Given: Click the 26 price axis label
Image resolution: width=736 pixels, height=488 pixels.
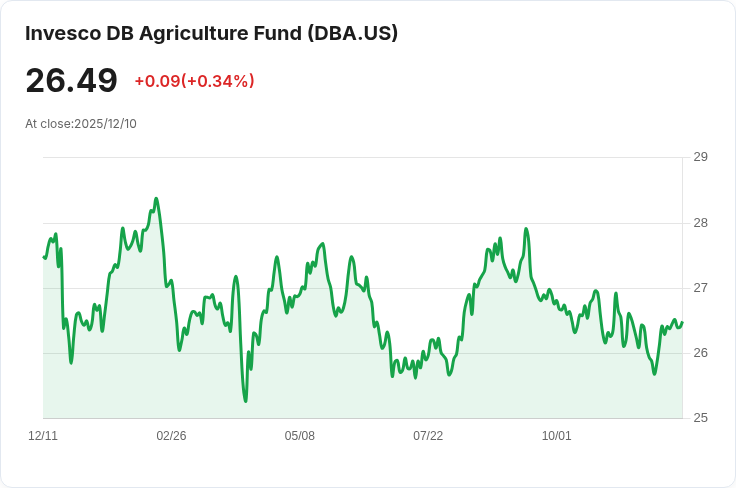Looking at the screenshot, I should click(700, 353).
